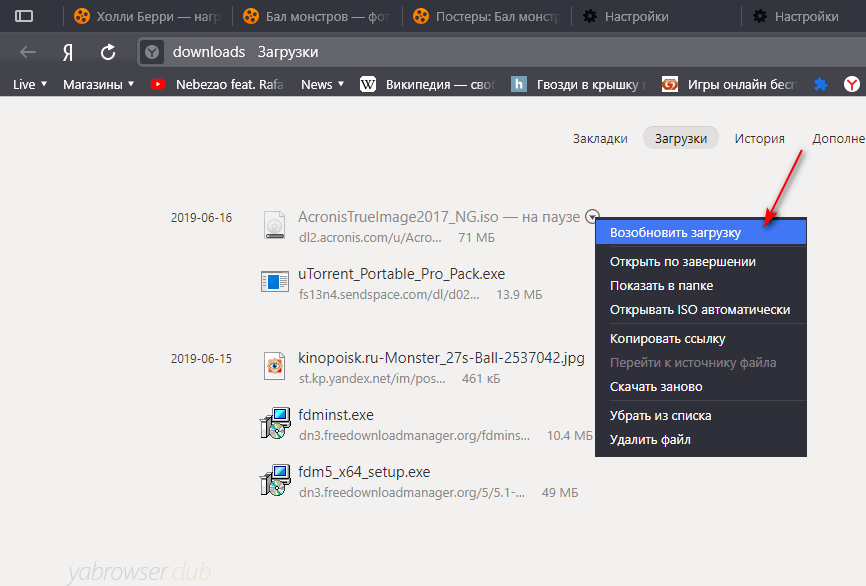Viewport: 866px width, 586px height.
Task: Click the red Yandex Y bookmark icon
Action: (852, 85)
